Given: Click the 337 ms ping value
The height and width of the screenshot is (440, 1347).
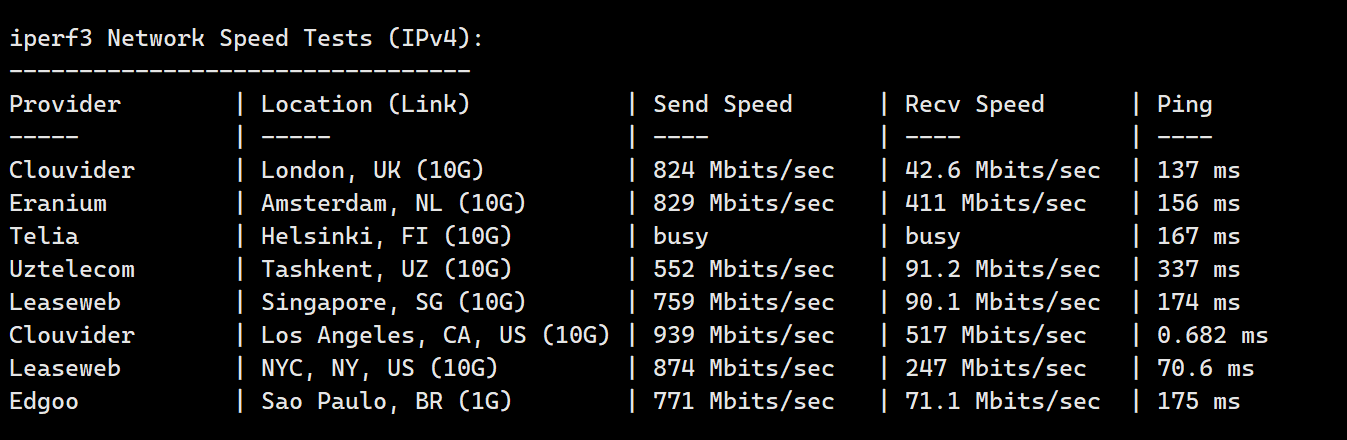Looking at the screenshot, I should (x=1198, y=269).
